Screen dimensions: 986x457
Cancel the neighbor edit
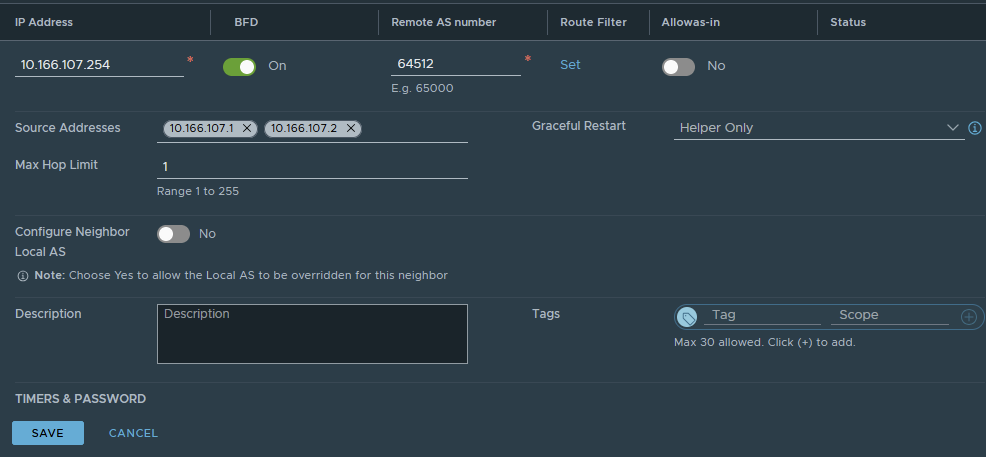pos(133,433)
